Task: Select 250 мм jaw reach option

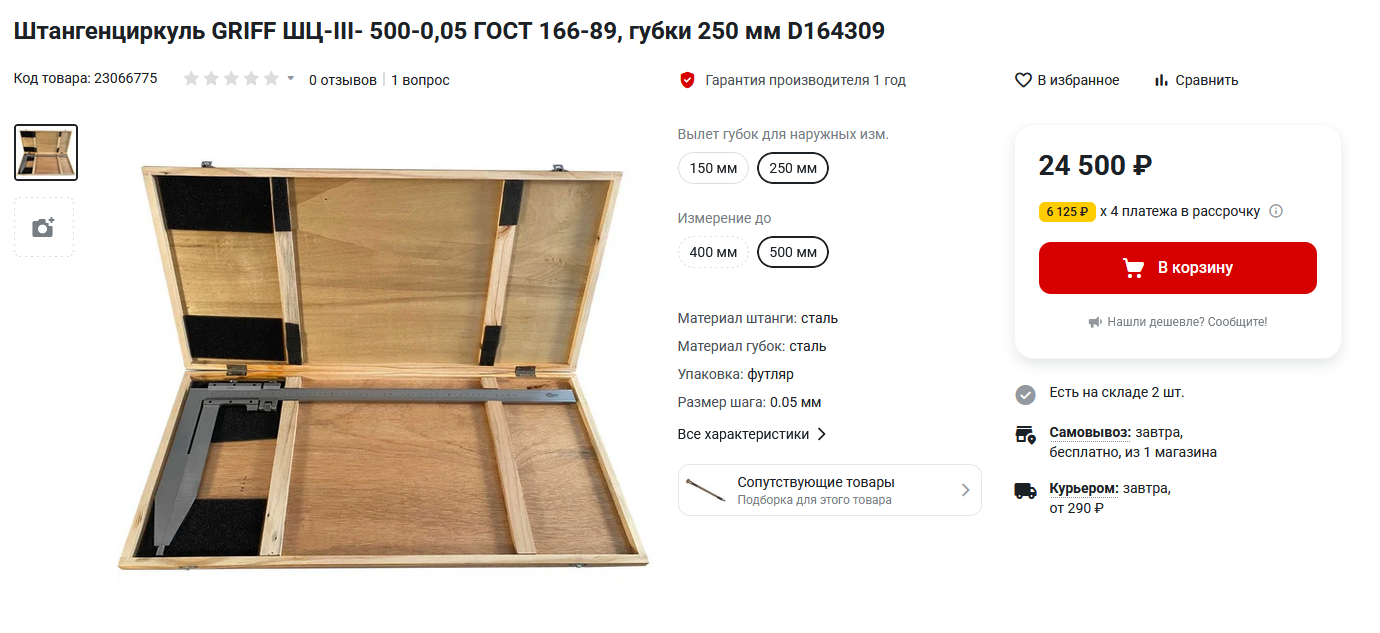Action: (793, 168)
